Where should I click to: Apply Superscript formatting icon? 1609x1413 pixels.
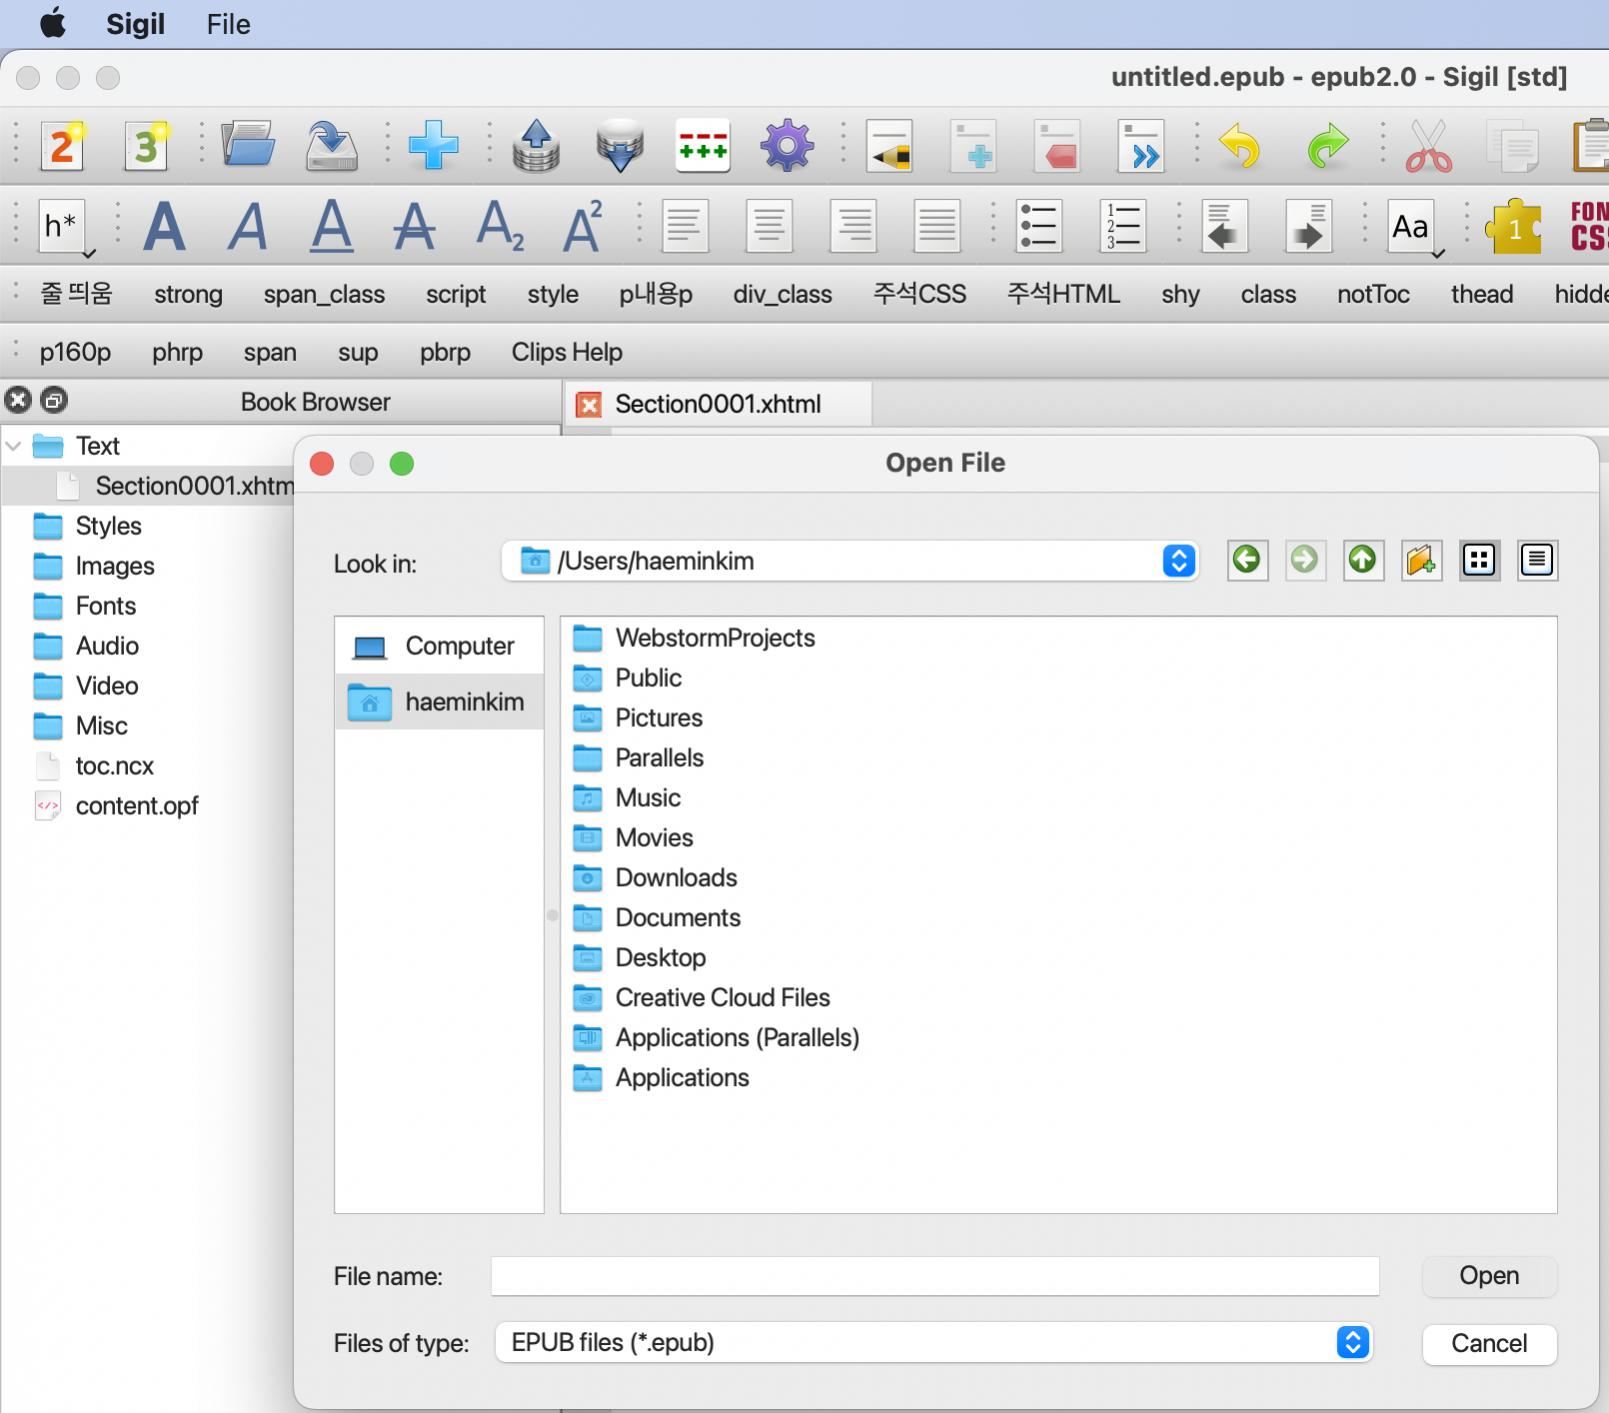582,226
